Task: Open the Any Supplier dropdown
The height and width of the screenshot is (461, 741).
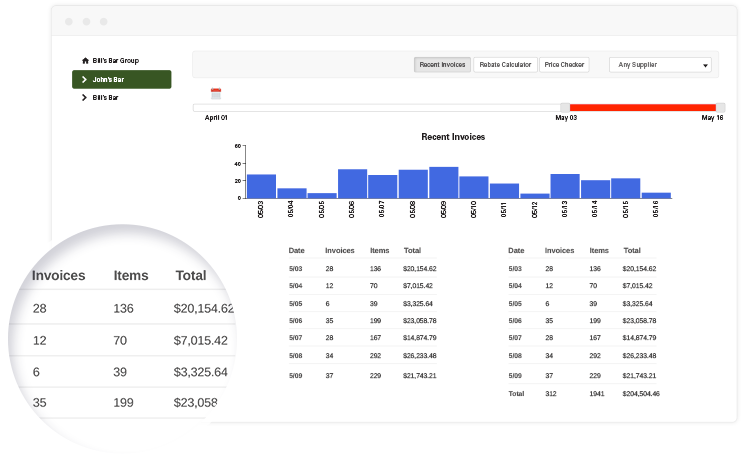Action: coord(662,65)
